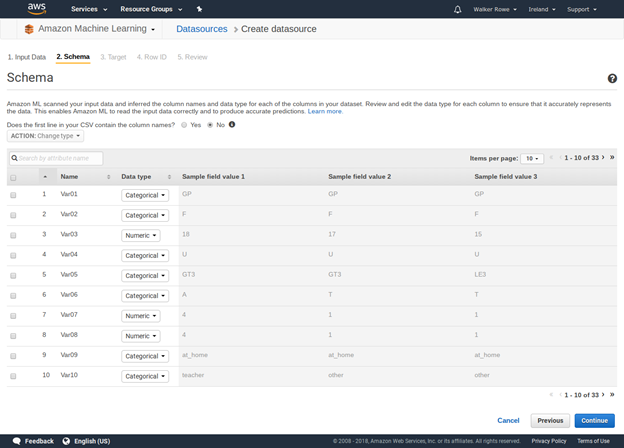Open the Support menu
Image resolution: width=624 pixels, height=448 pixels.
point(582,9)
